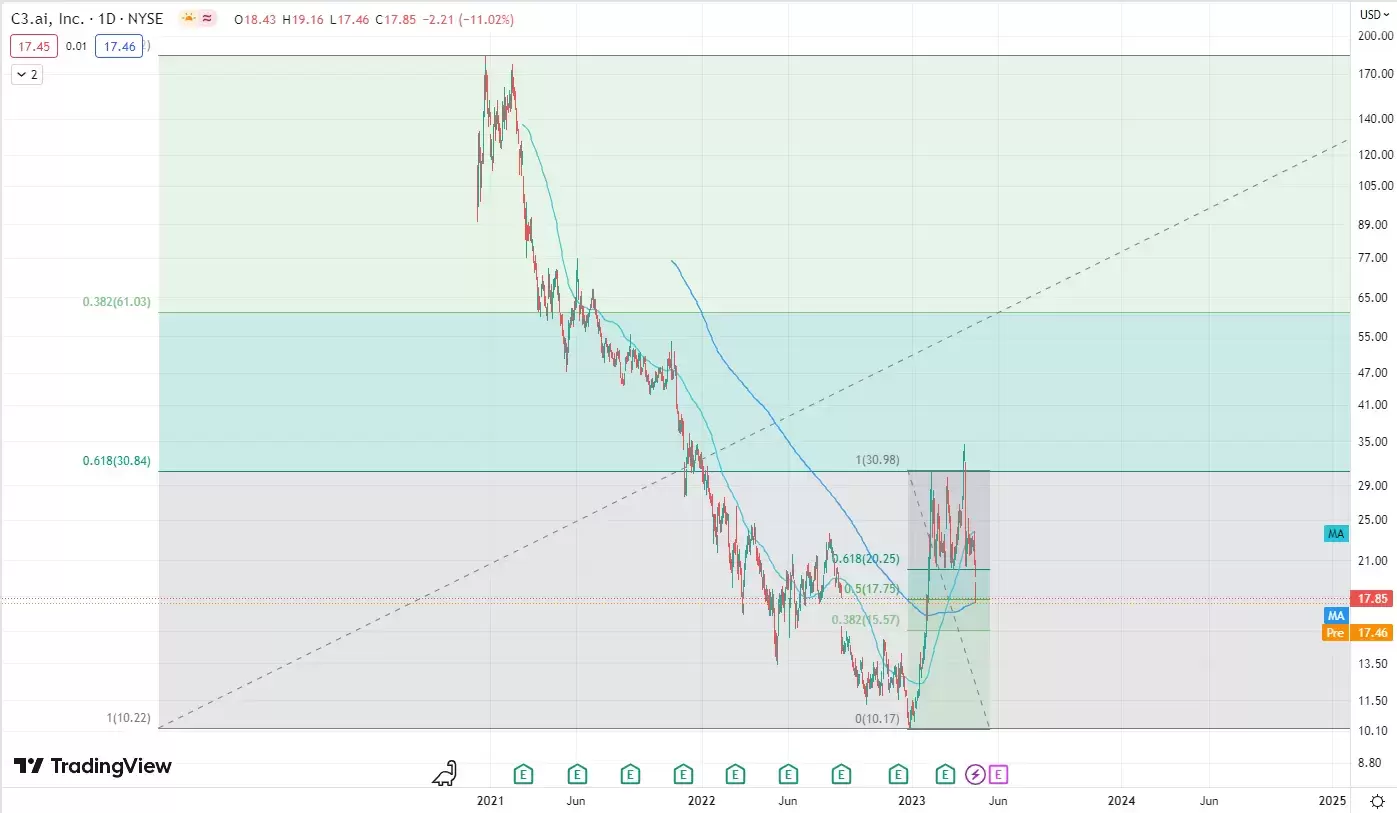Click the 2023 time axis label
This screenshot has width=1397, height=813.
[911, 801]
